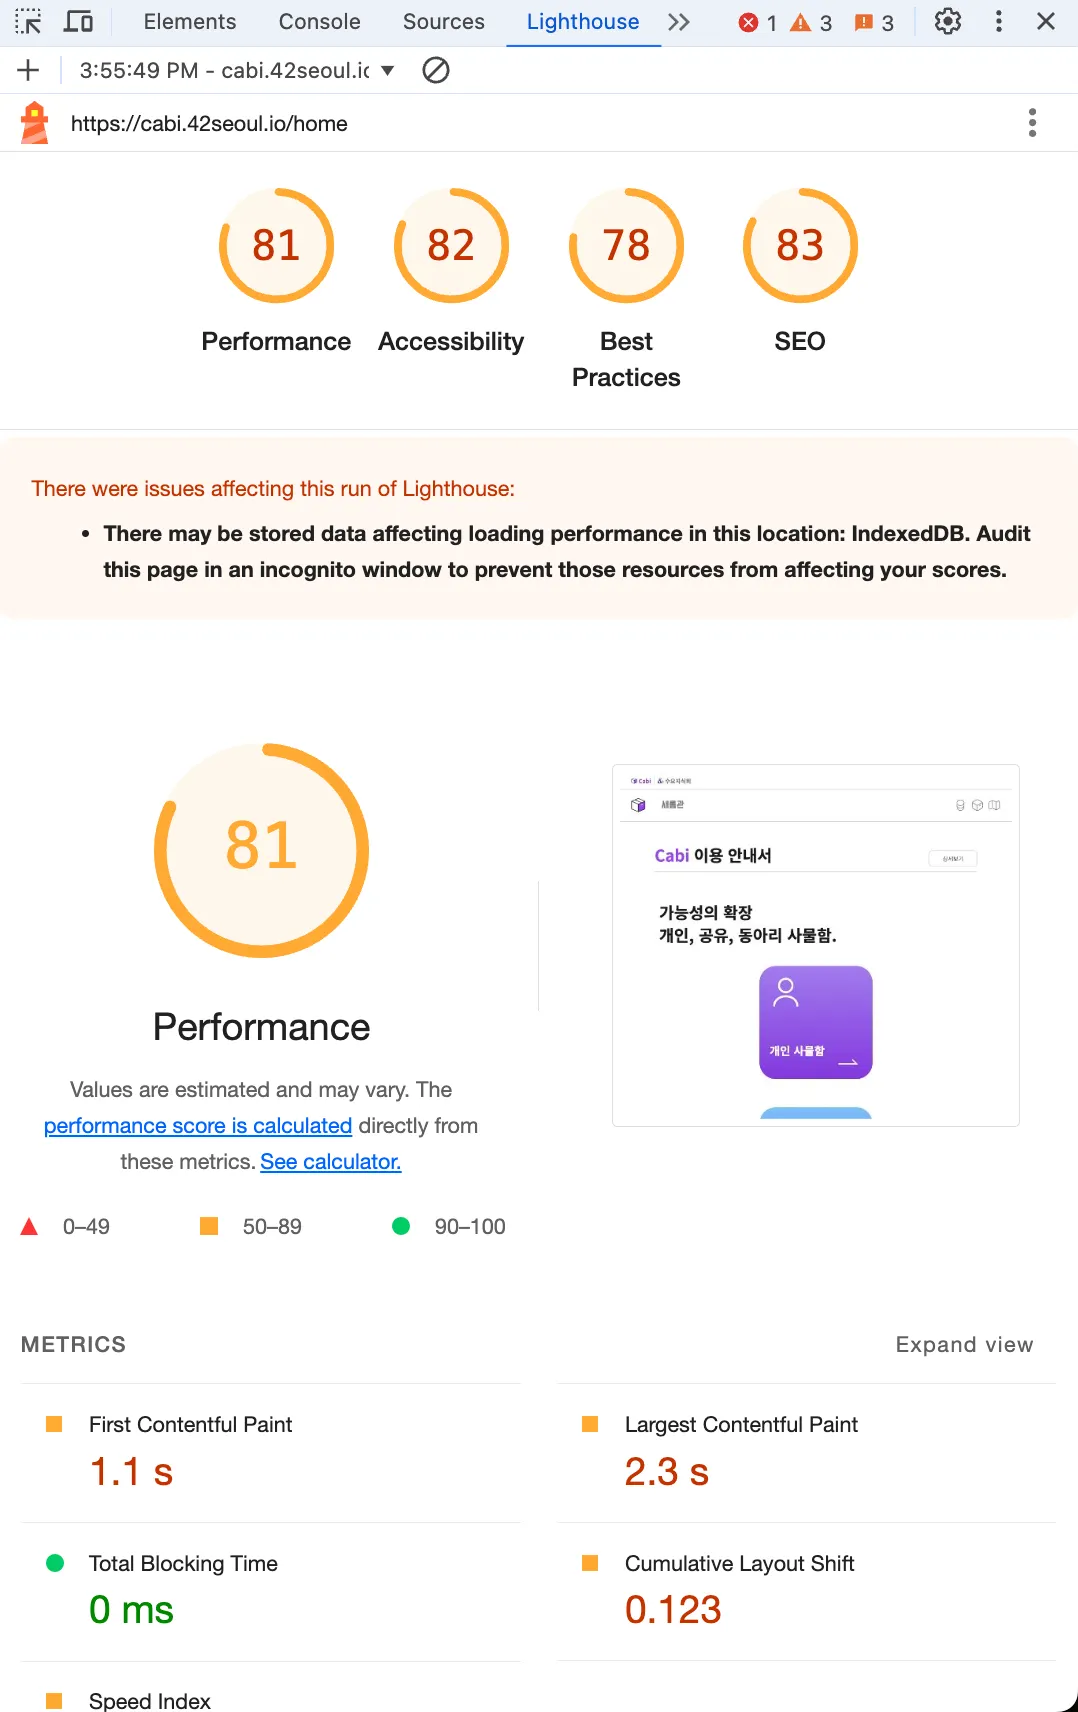Expand the report selection dropdown

tap(388, 70)
